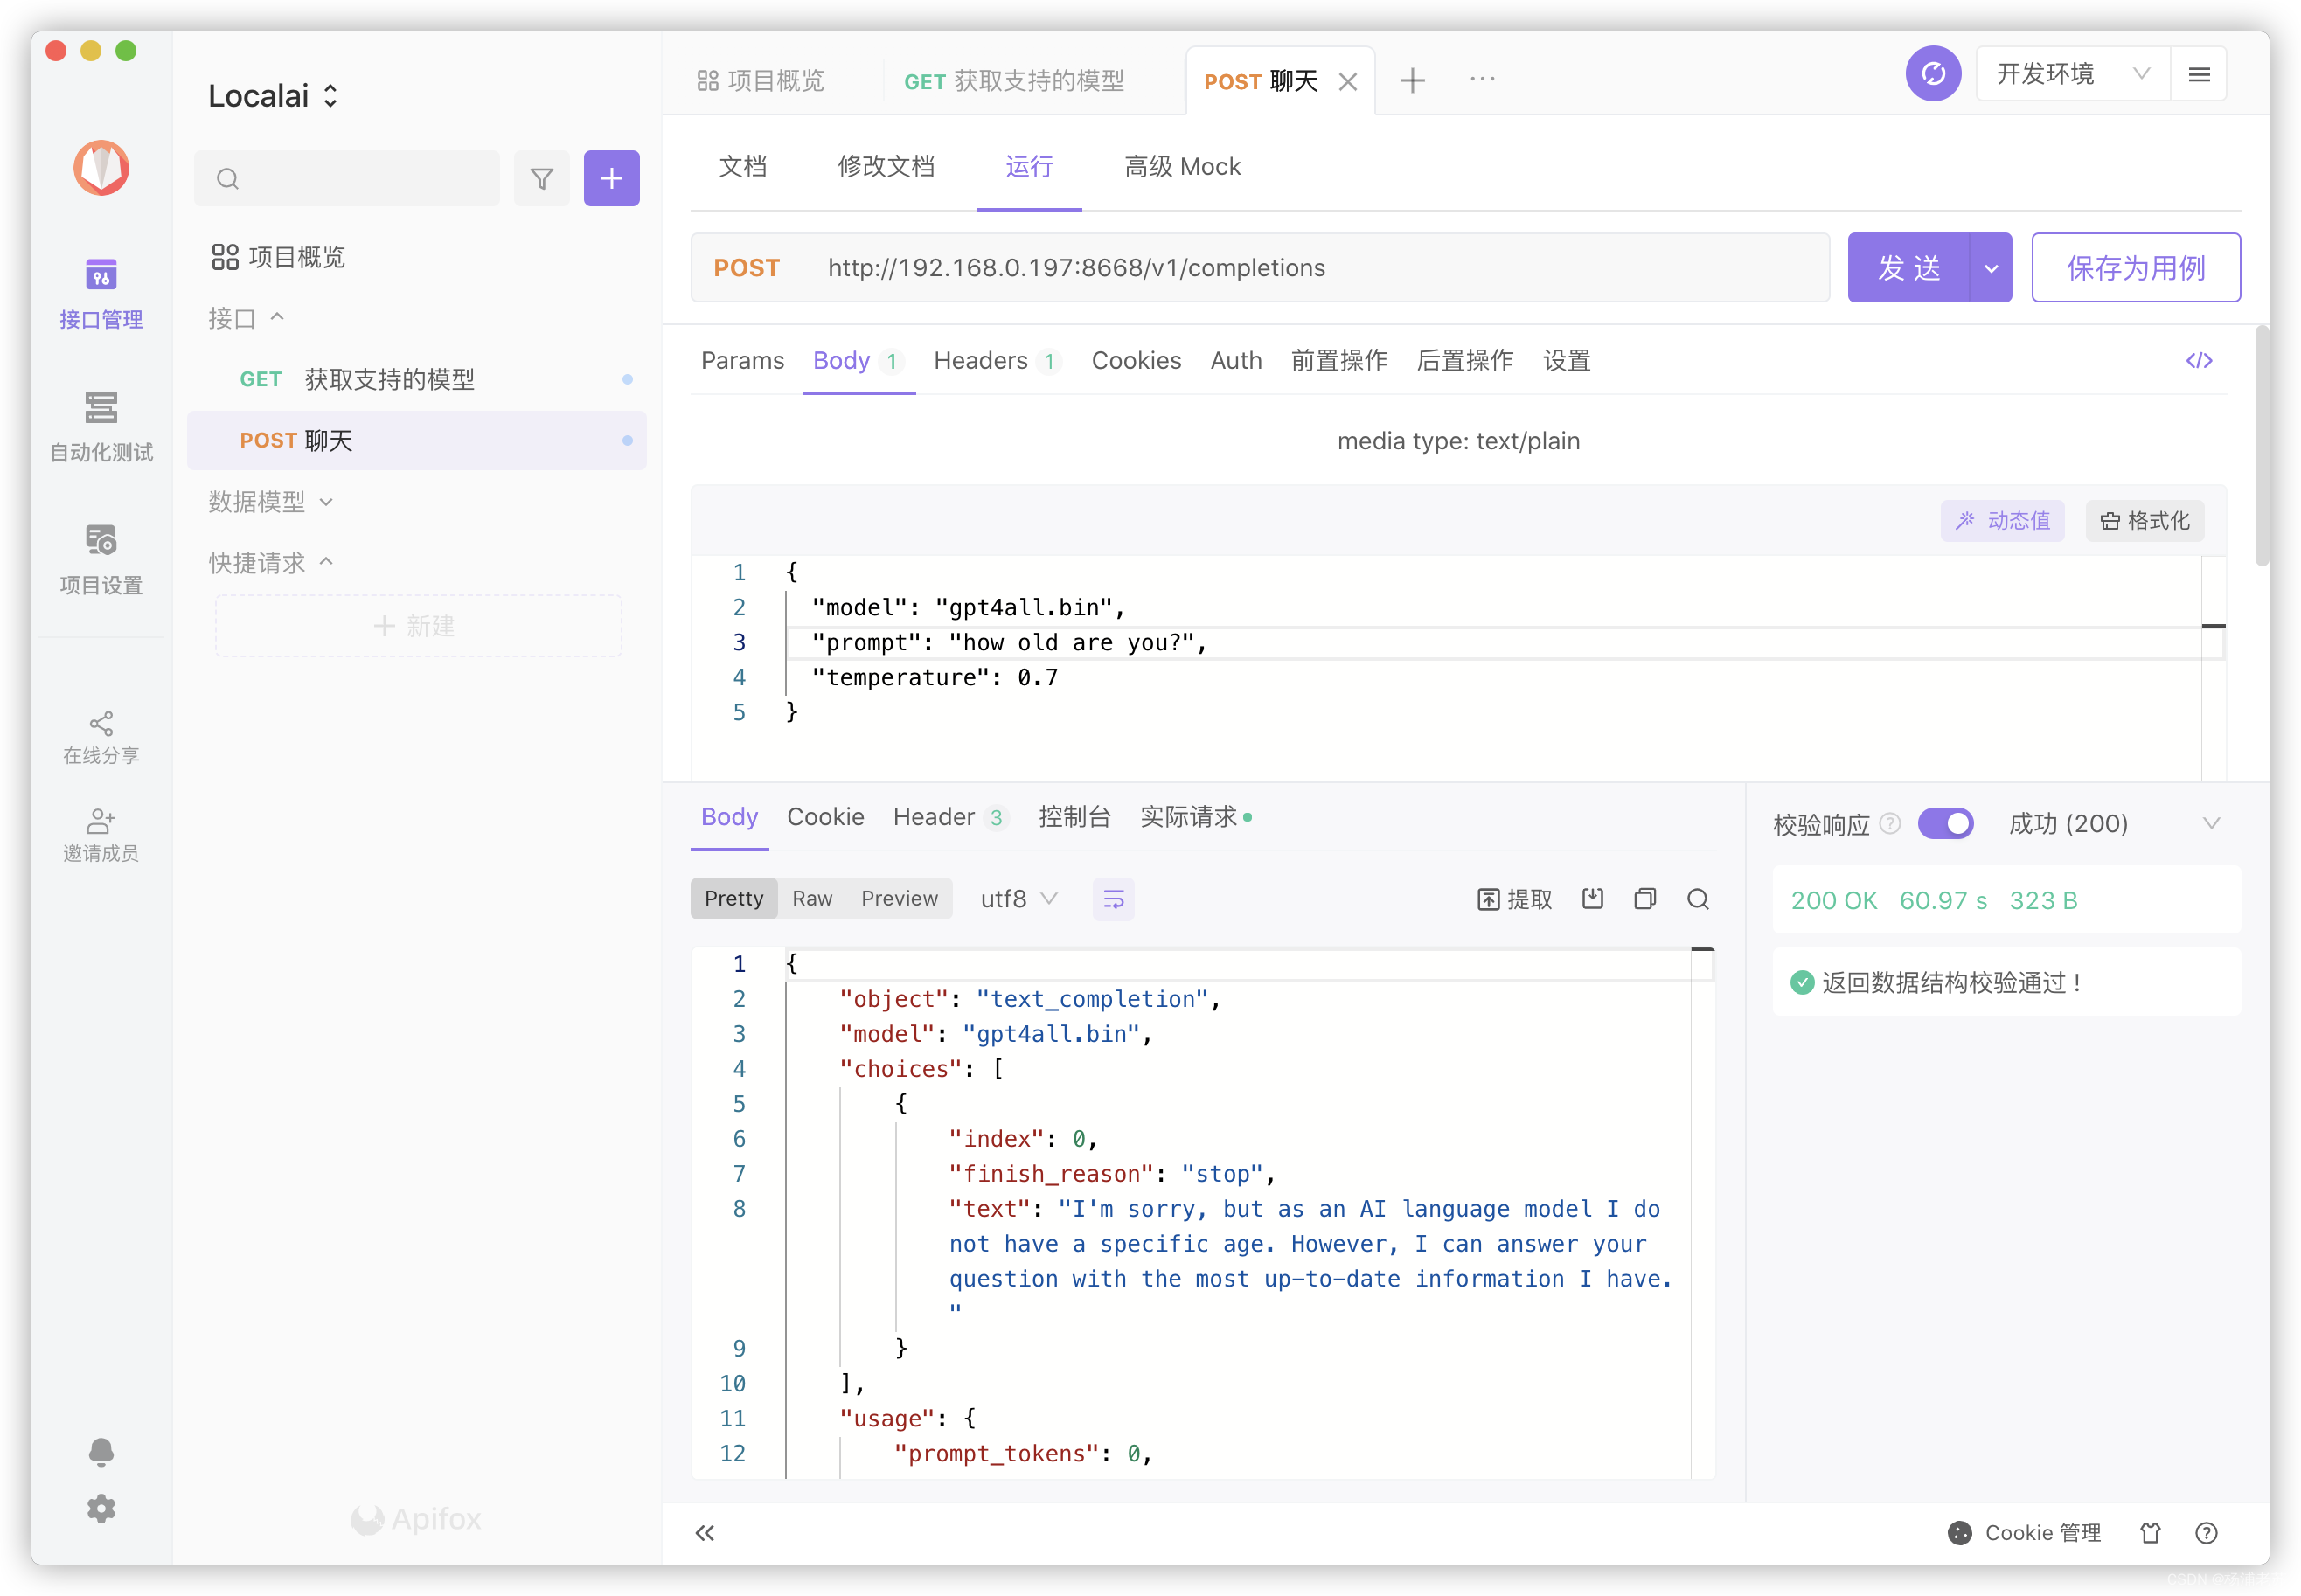2301x1596 pixels.
Task: Expand the 数据模型 section
Action: [x=270, y=502]
